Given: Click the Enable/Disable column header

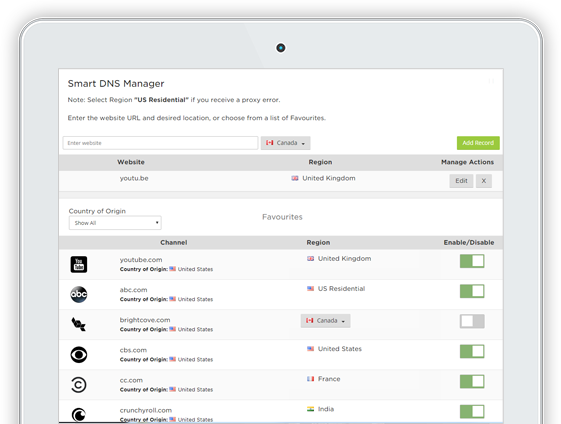Looking at the screenshot, I should [x=469, y=243].
